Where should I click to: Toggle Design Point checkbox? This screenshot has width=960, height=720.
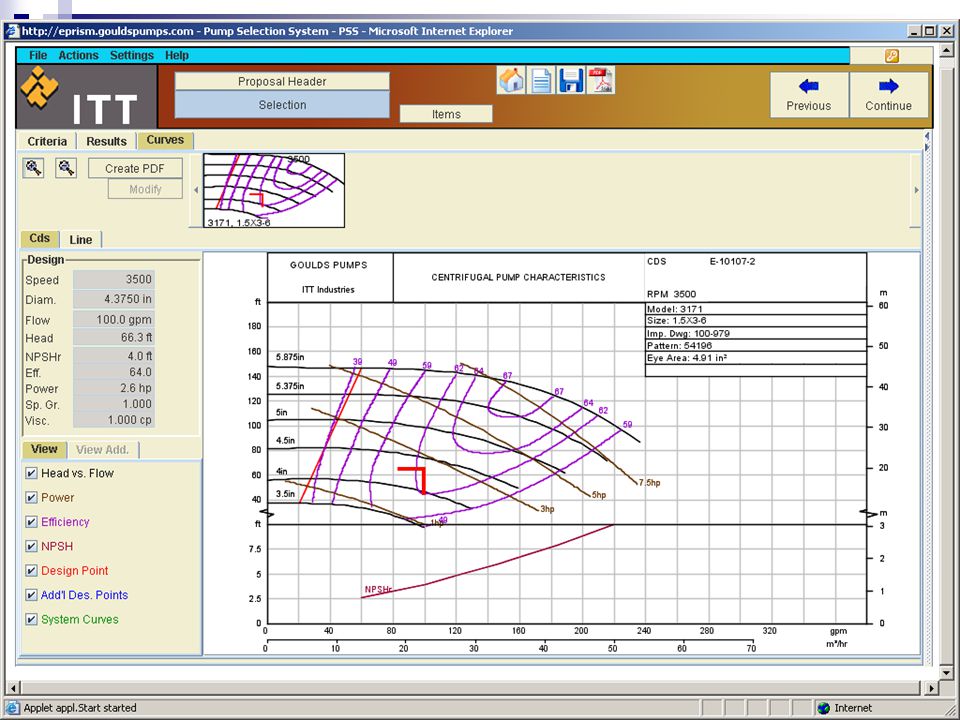(32, 571)
